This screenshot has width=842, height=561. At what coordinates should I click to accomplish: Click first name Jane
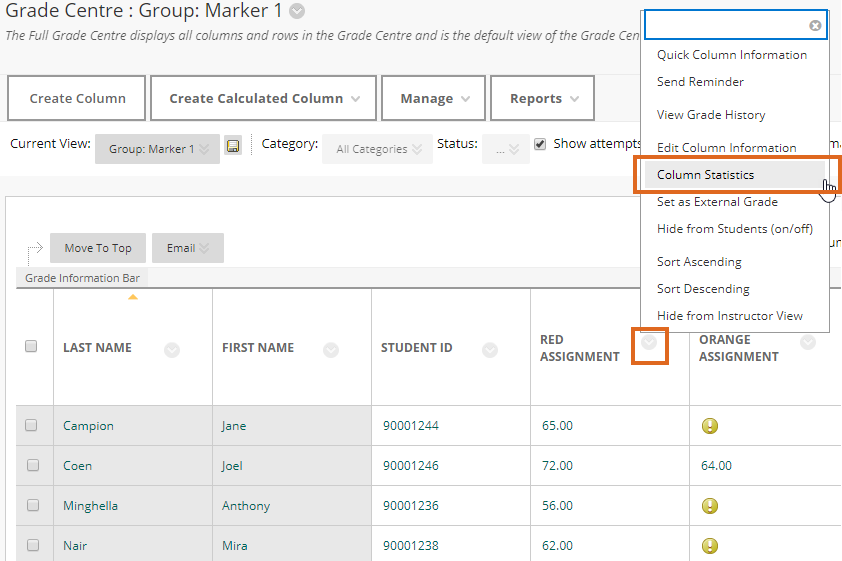click(x=234, y=426)
